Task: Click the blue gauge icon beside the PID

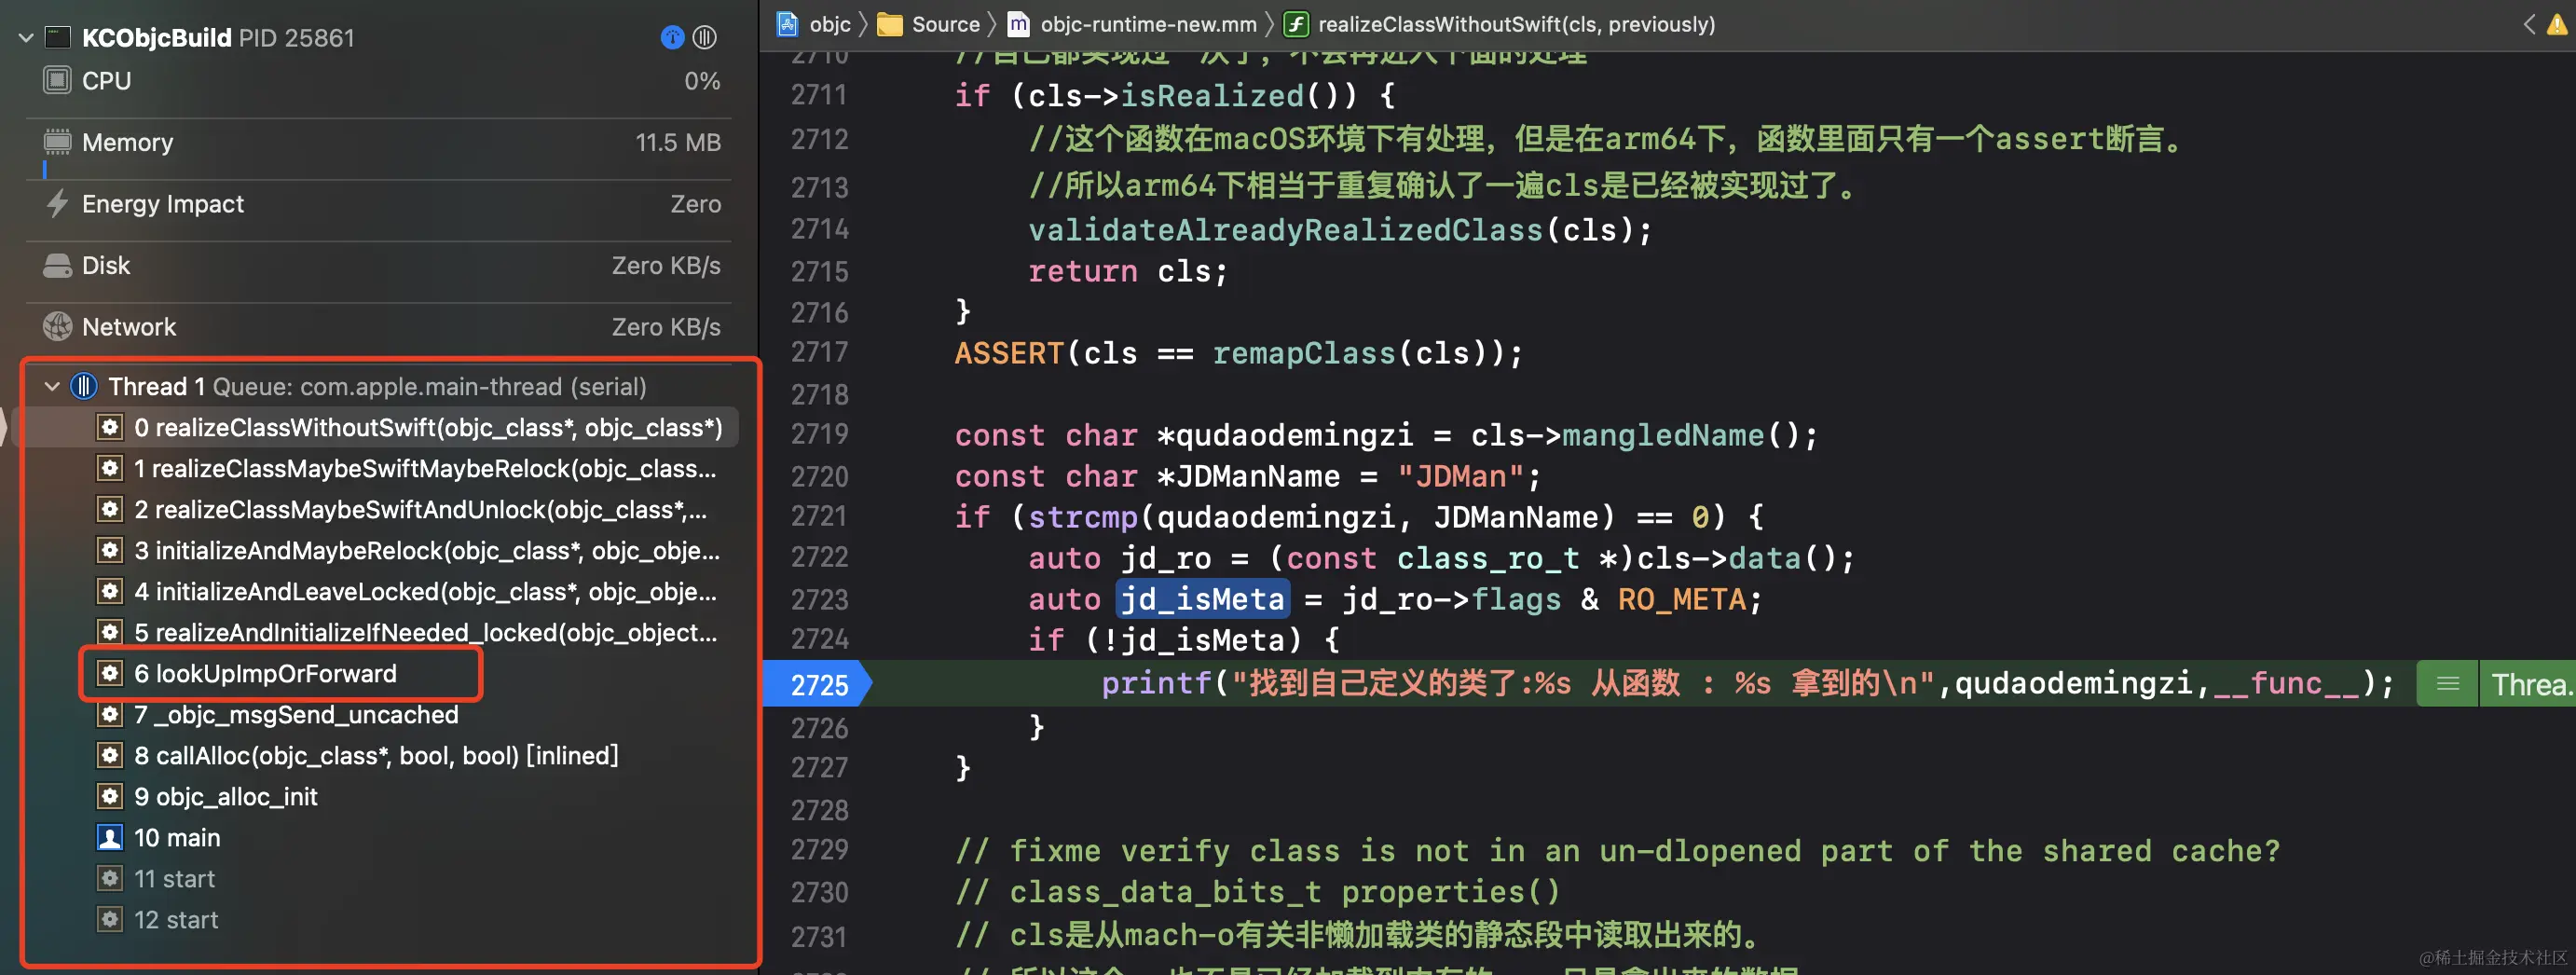Action: (672, 38)
